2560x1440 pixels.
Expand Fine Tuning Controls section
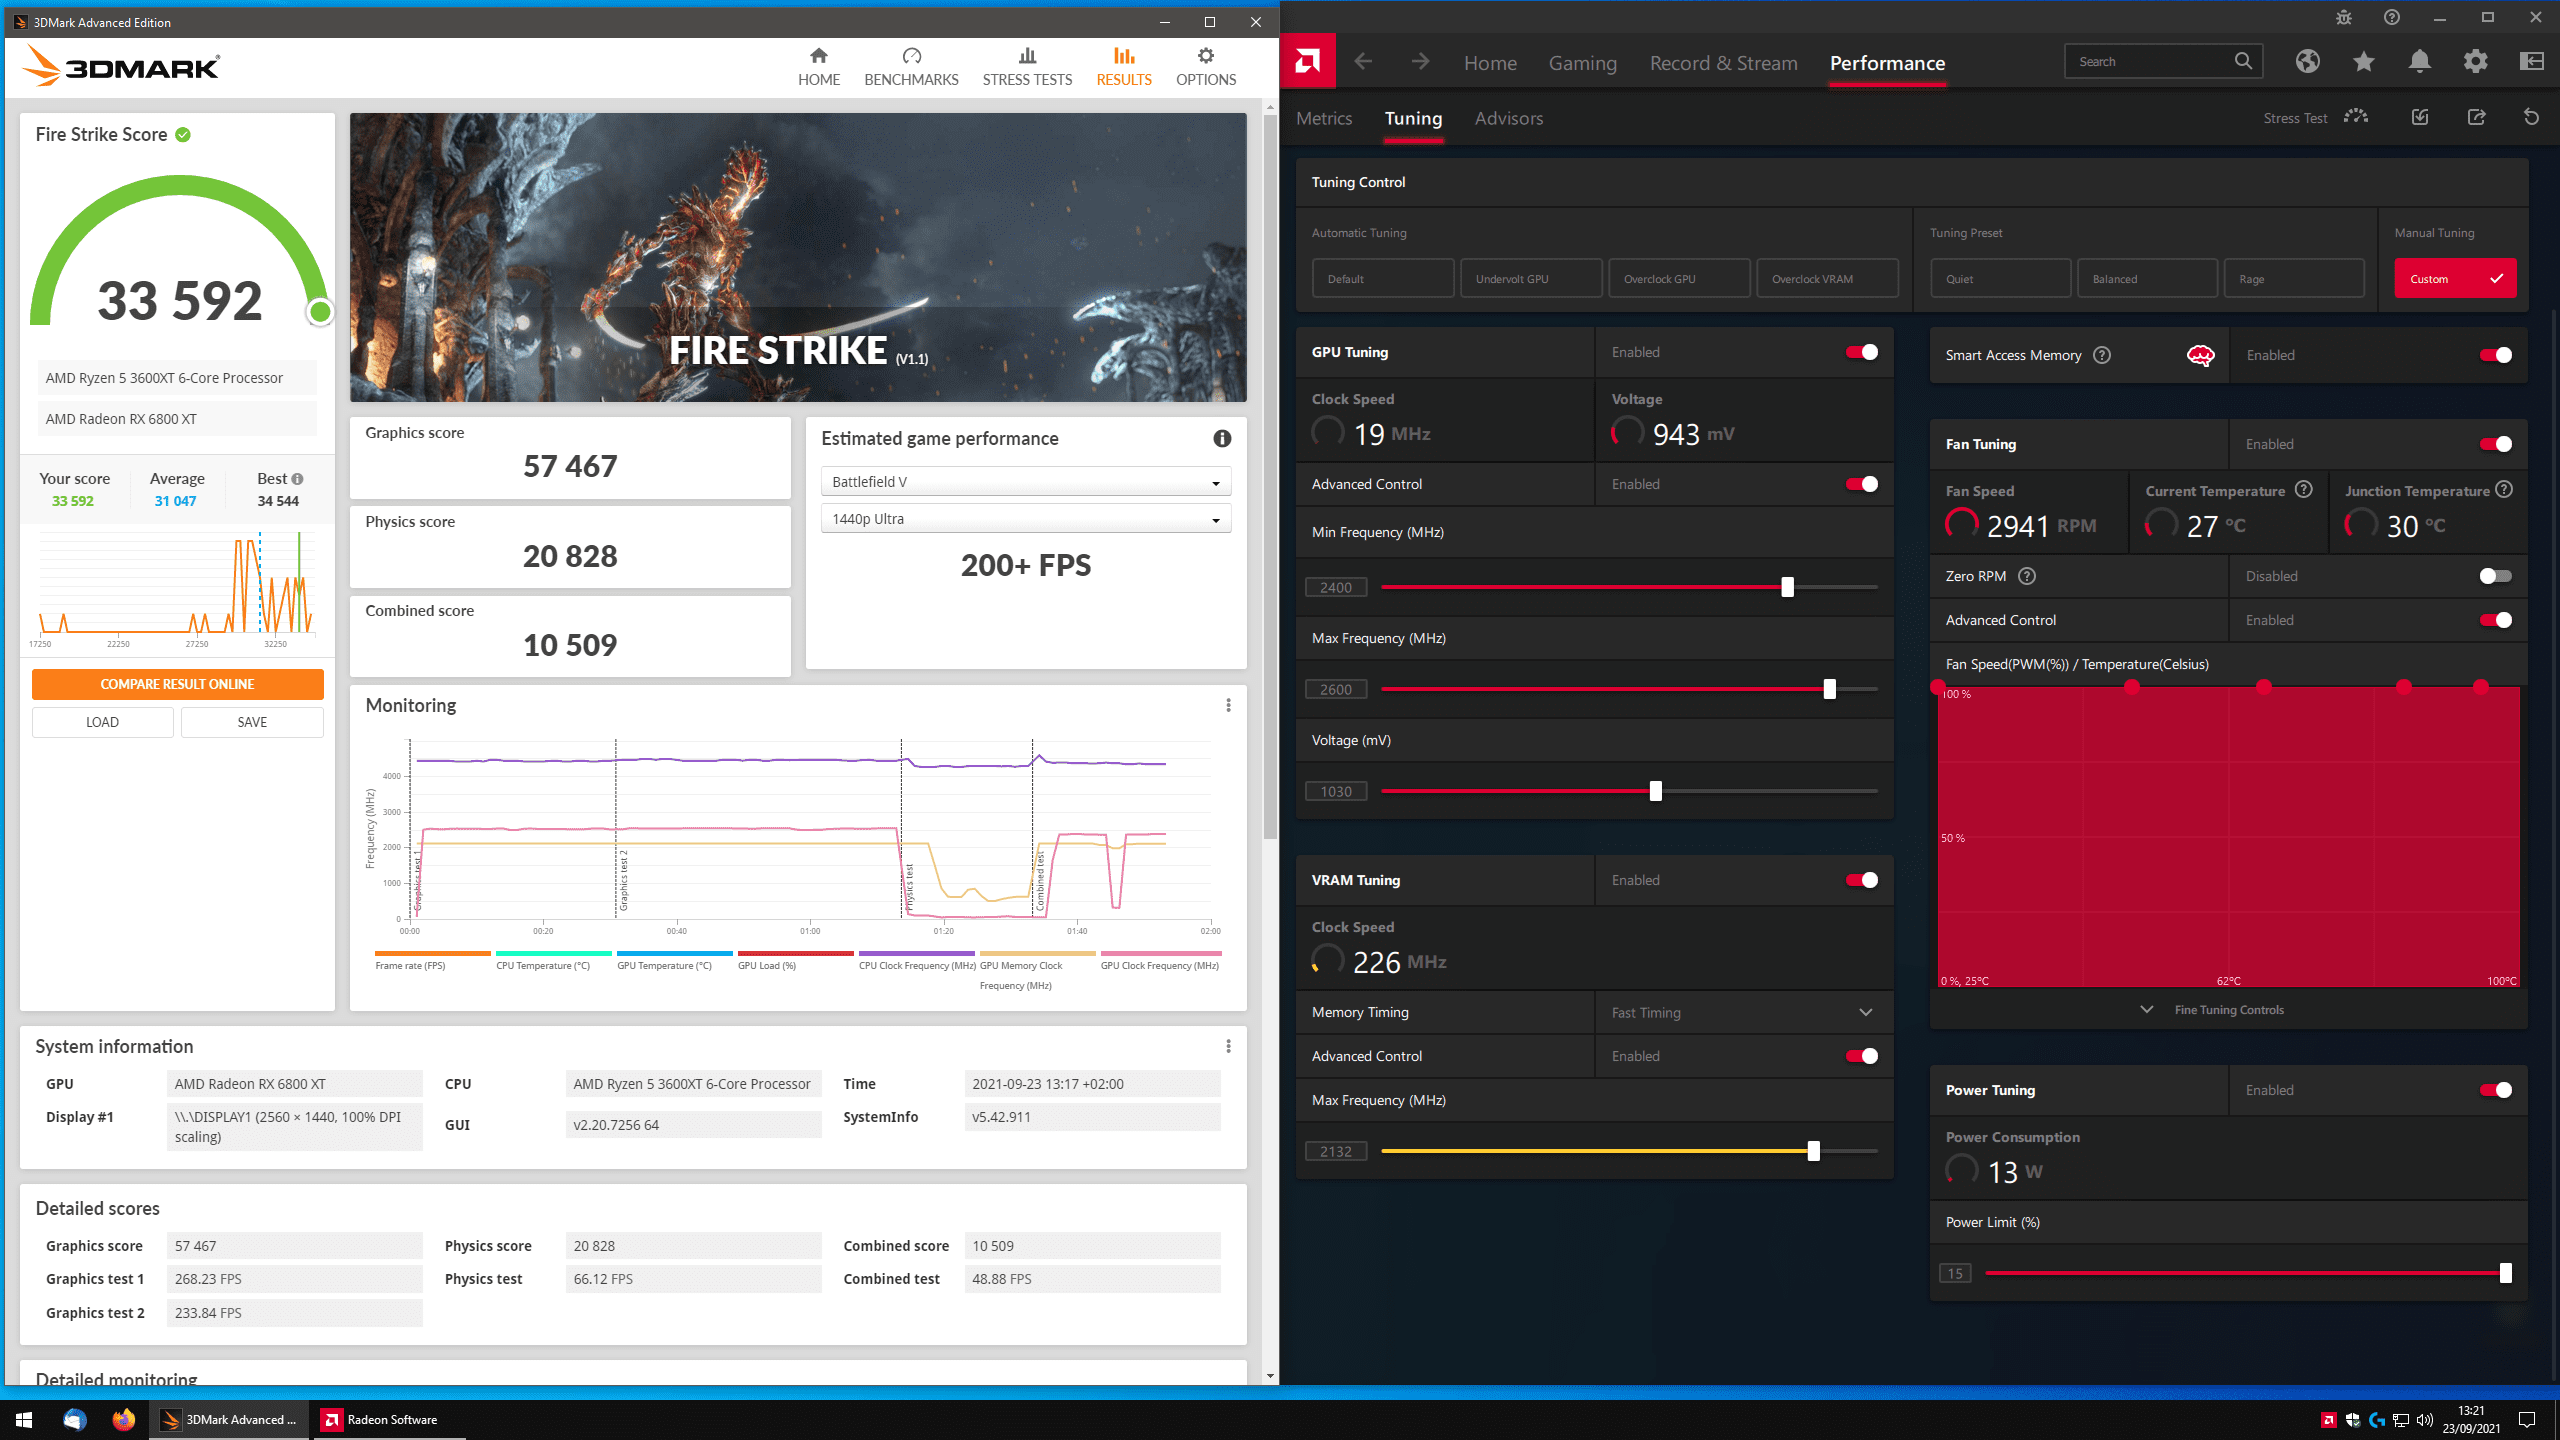(2228, 1010)
